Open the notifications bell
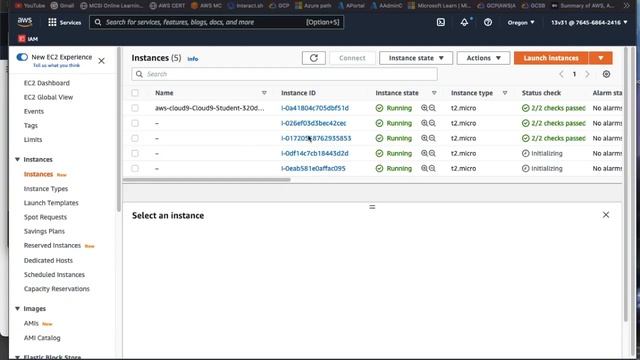 (464, 22)
